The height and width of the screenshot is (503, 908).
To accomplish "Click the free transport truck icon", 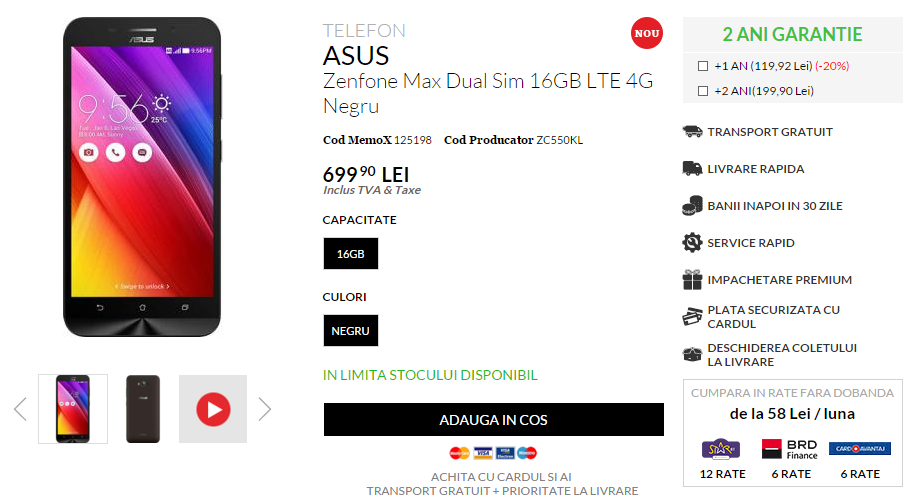I will [692, 131].
